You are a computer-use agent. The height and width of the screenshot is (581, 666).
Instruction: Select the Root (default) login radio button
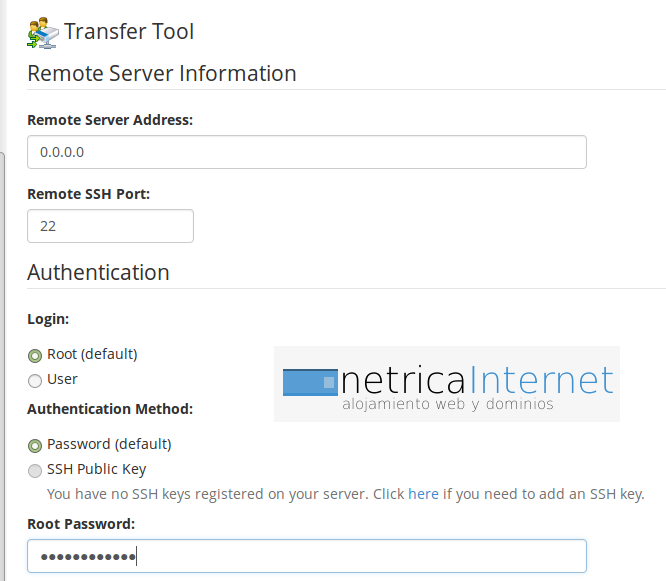(x=35, y=355)
